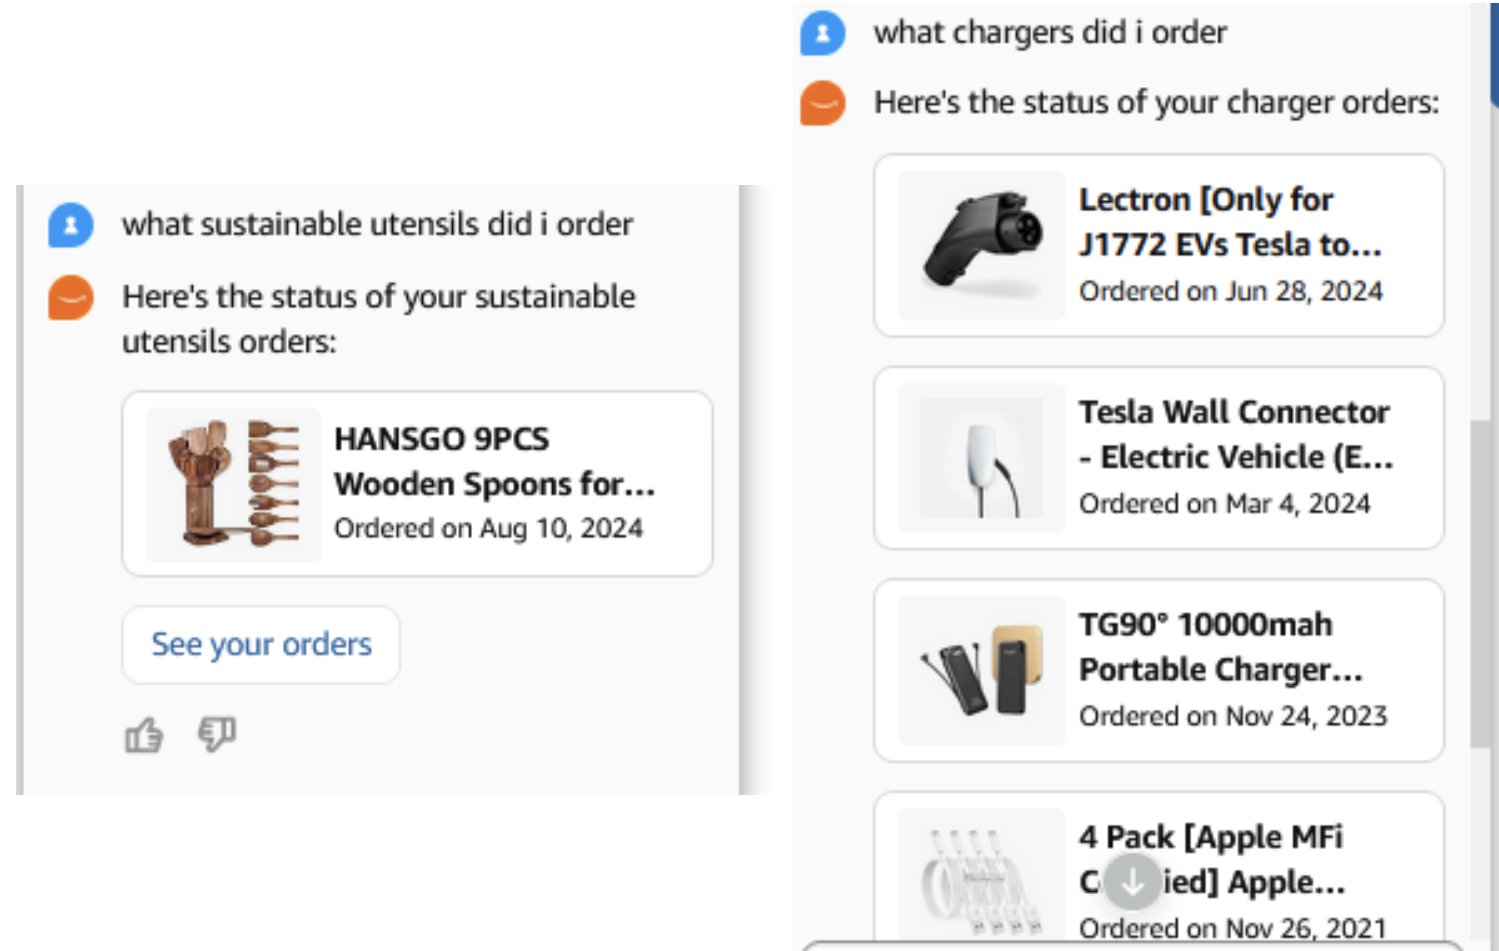This screenshot has height=951, width=1499.
Task: Click the user avatar beside the chargers question
Action: coord(822,31)
